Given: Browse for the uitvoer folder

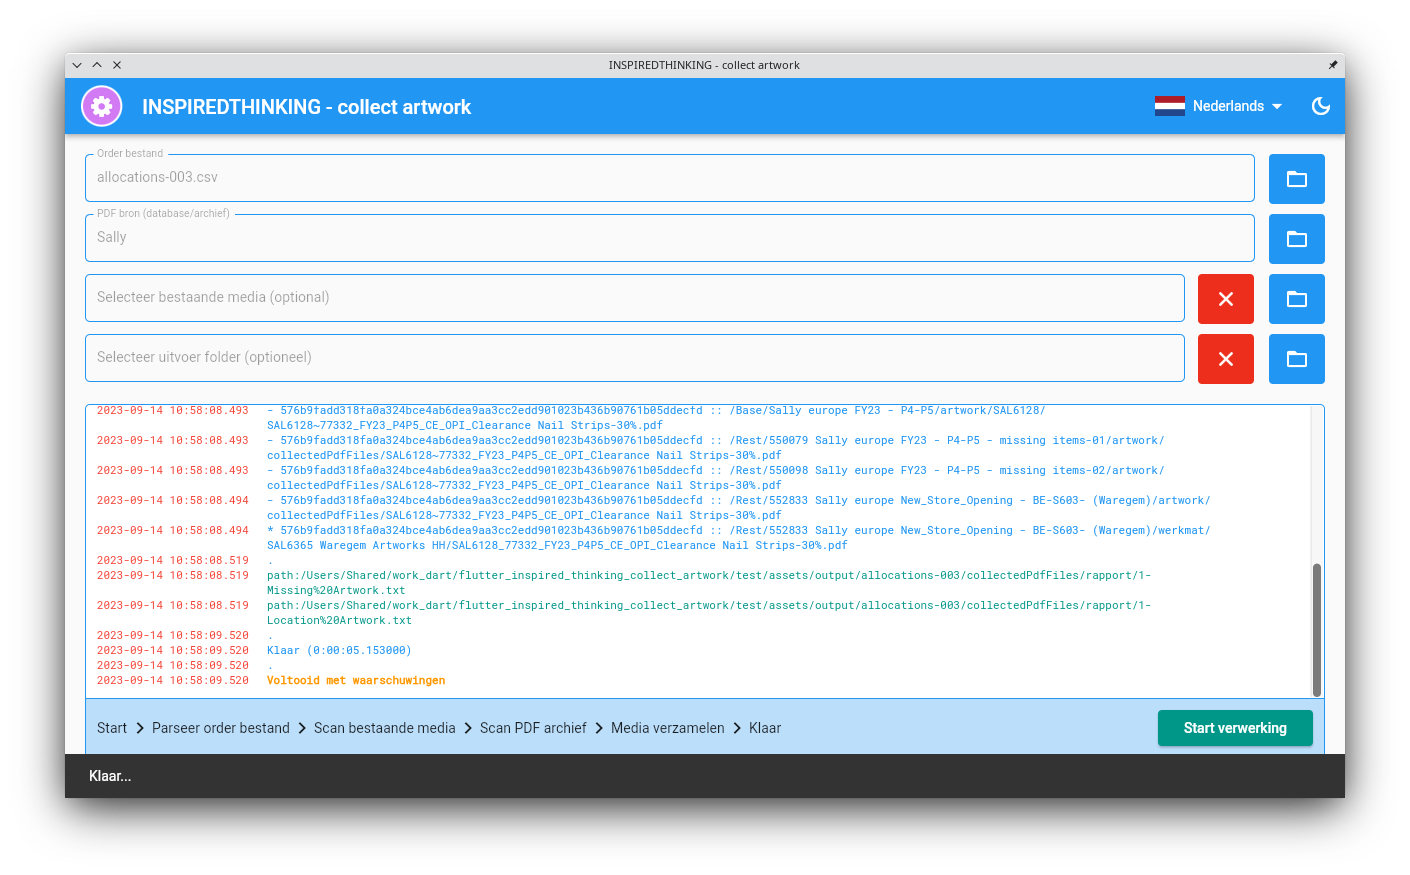Looking at the screenshot, I should 1296,359.
